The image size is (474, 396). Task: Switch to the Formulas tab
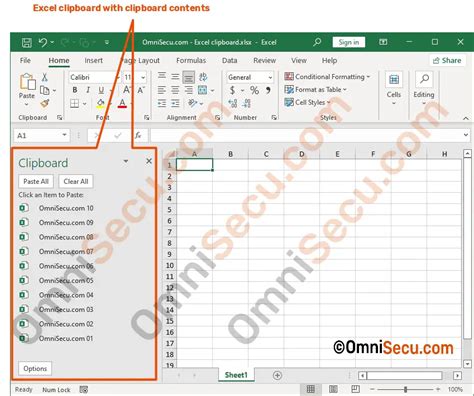click(191, 61)
